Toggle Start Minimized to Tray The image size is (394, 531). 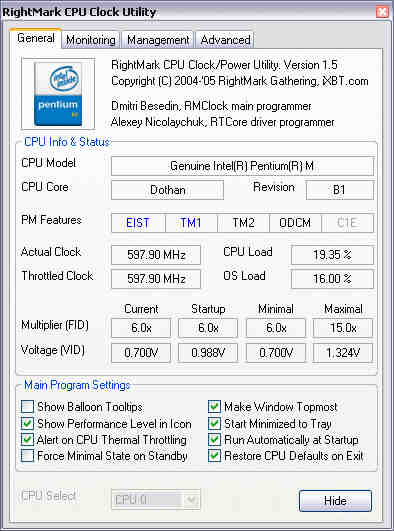tap(214, 423)
